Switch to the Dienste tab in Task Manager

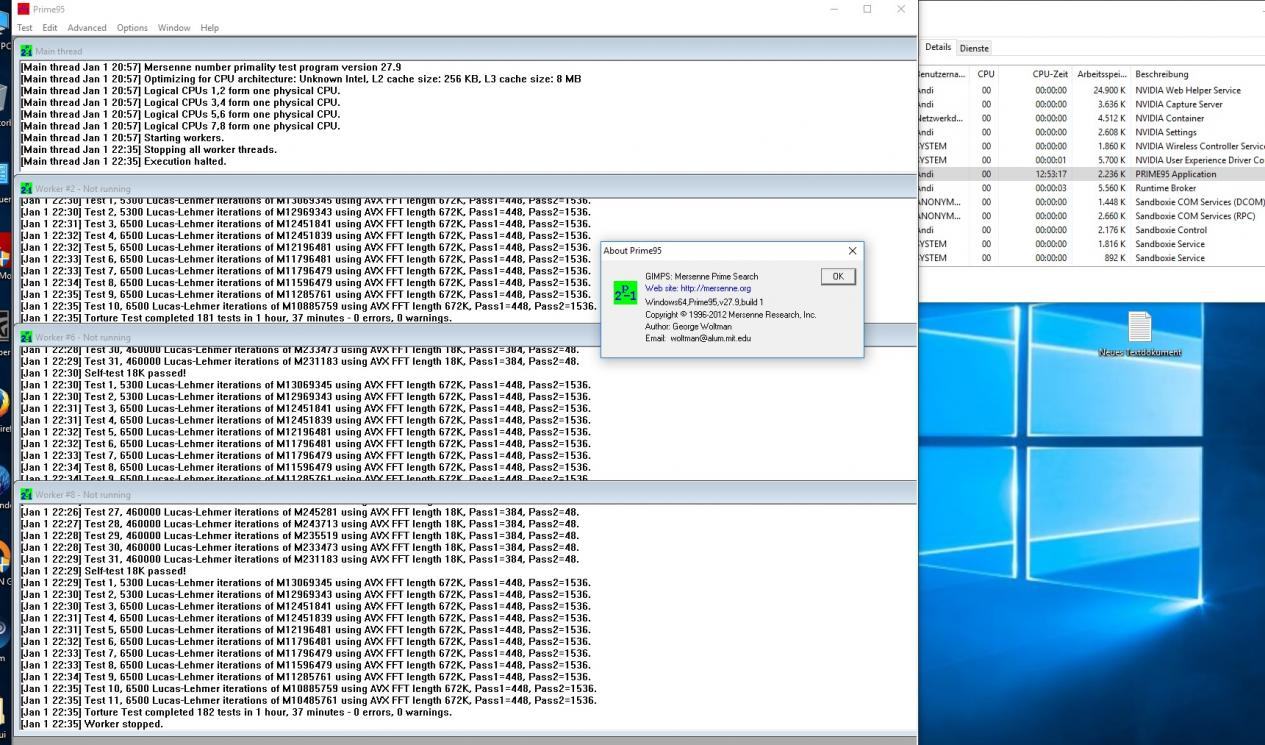pos(974,48)
